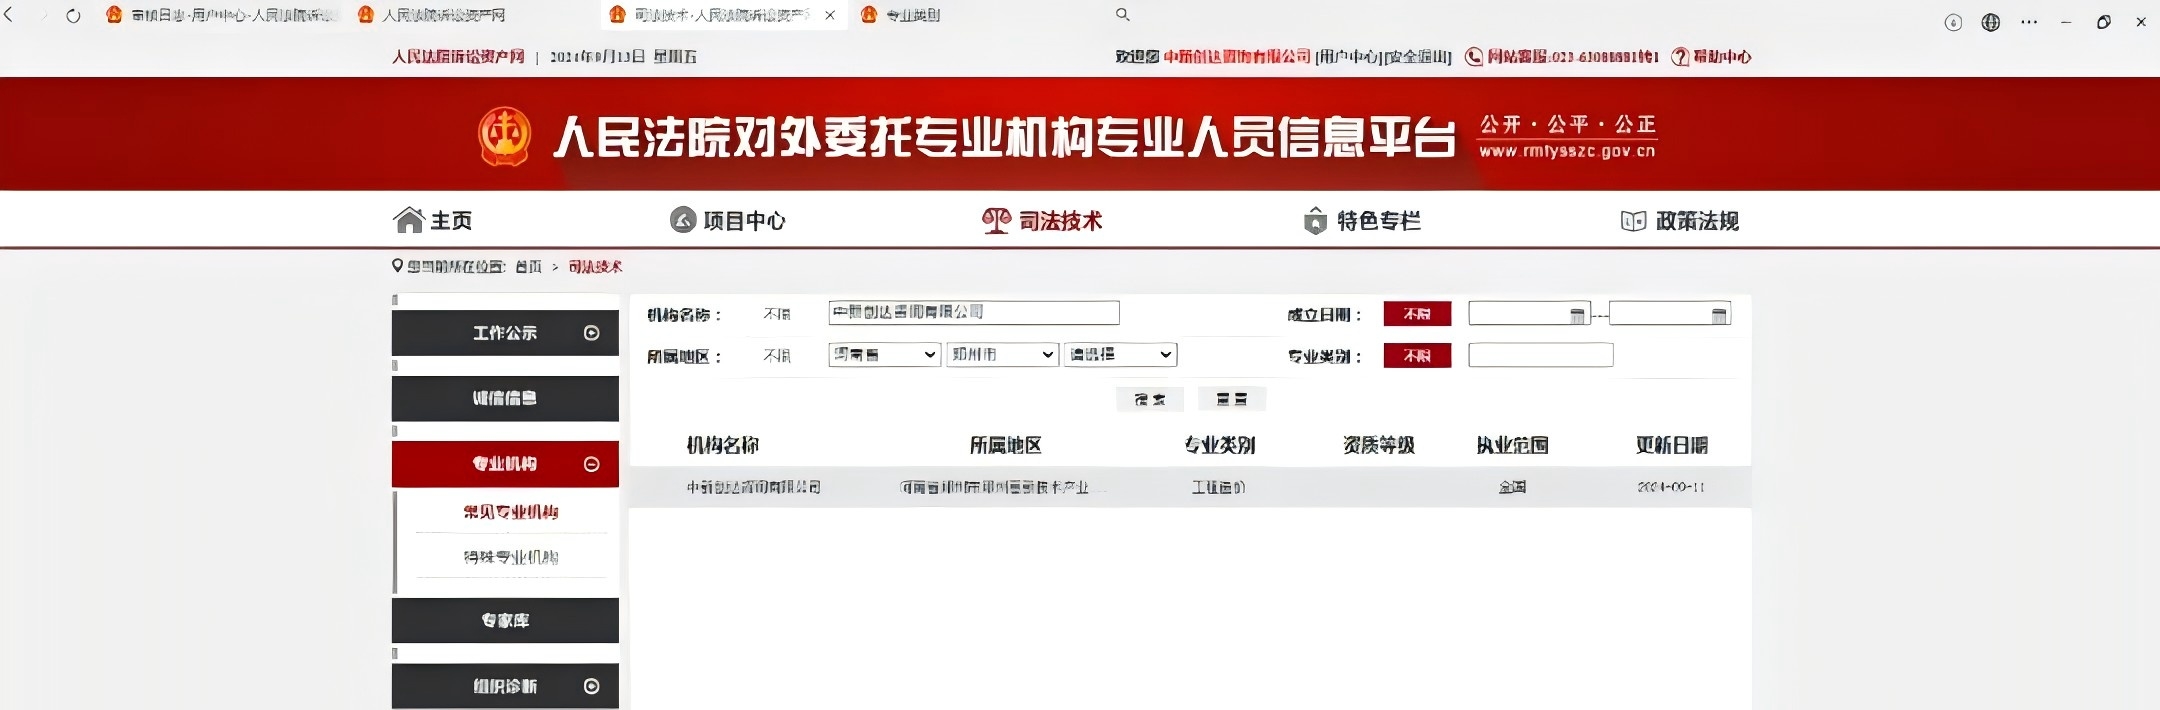Select 特殊专业机构 in the sidebar
2160x710 pixels.
[510, 557]
